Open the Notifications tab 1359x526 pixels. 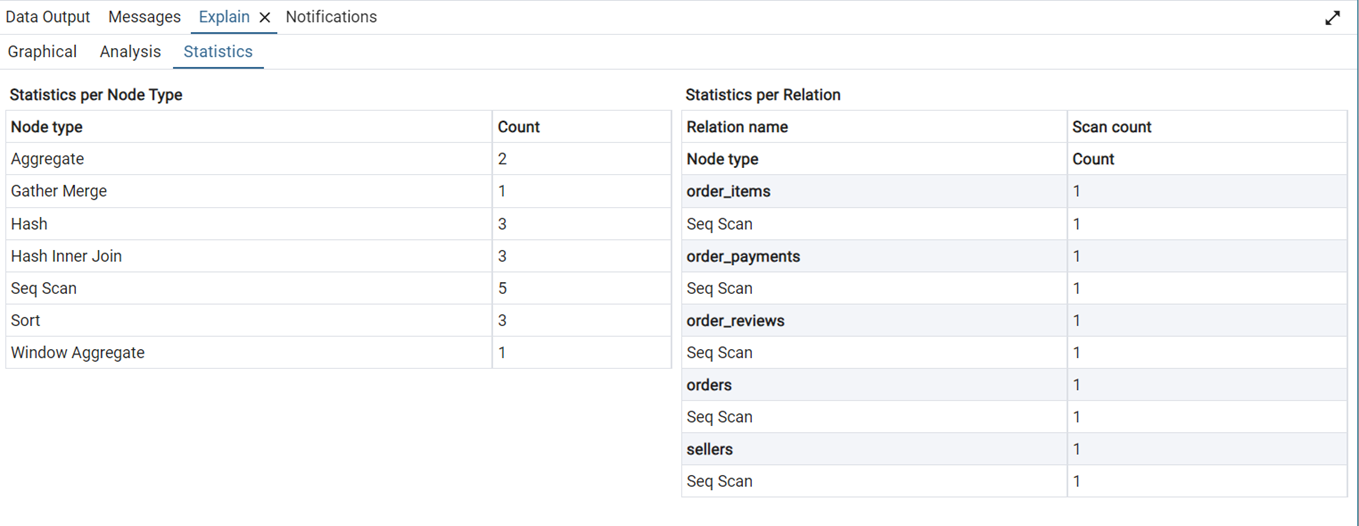click(x=331, y=17)
